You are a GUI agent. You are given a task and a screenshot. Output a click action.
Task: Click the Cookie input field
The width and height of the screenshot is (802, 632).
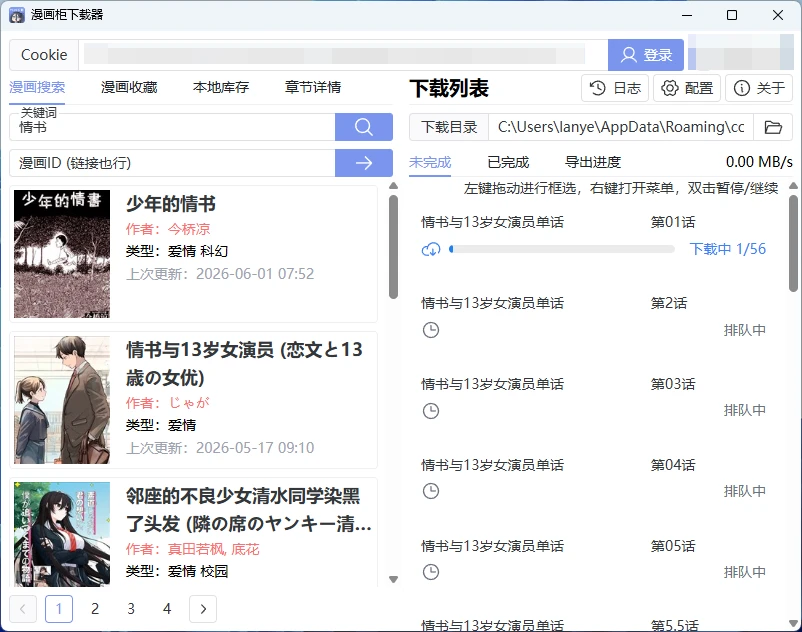click(x=343, y=55)
